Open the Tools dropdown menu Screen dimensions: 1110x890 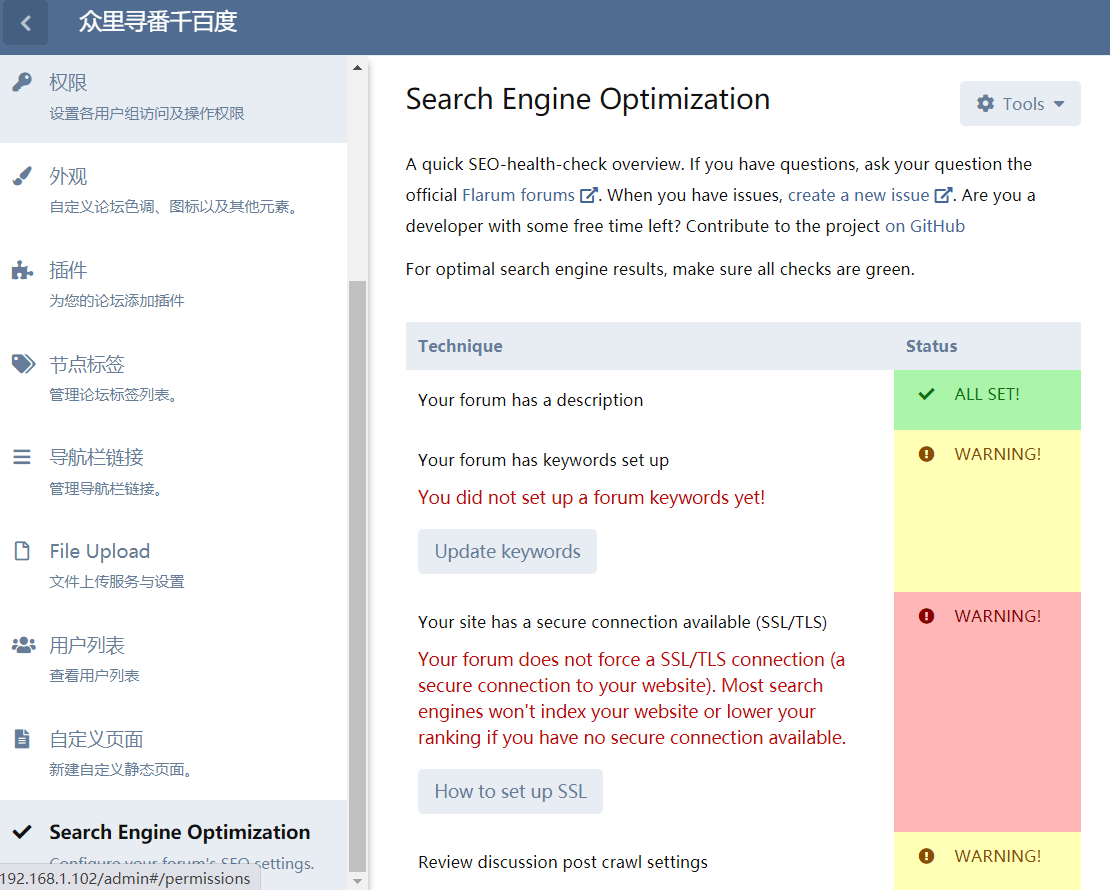[1020, 104]
